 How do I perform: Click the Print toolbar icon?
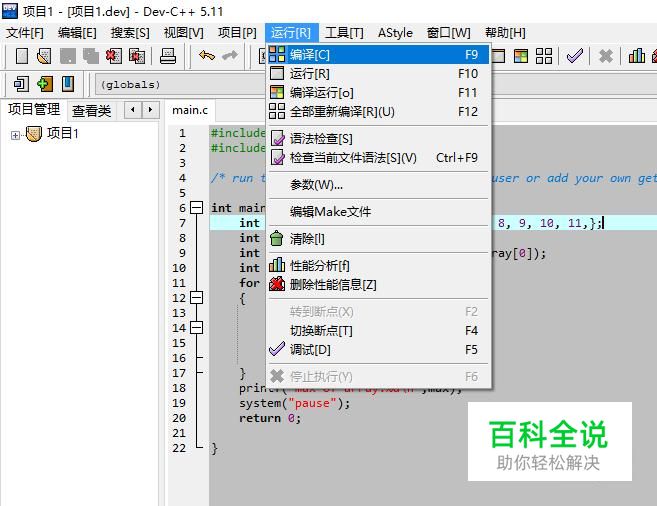[x=168, y=56]
